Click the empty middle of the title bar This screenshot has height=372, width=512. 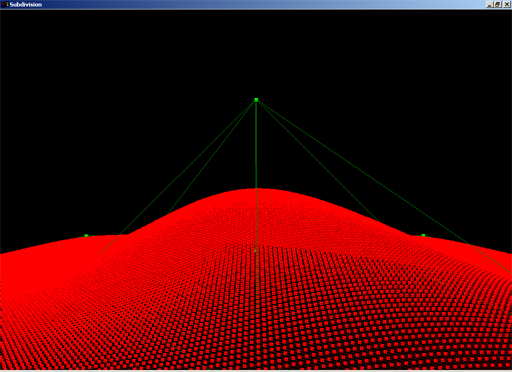pyautogui.click(x=256, y=4)
